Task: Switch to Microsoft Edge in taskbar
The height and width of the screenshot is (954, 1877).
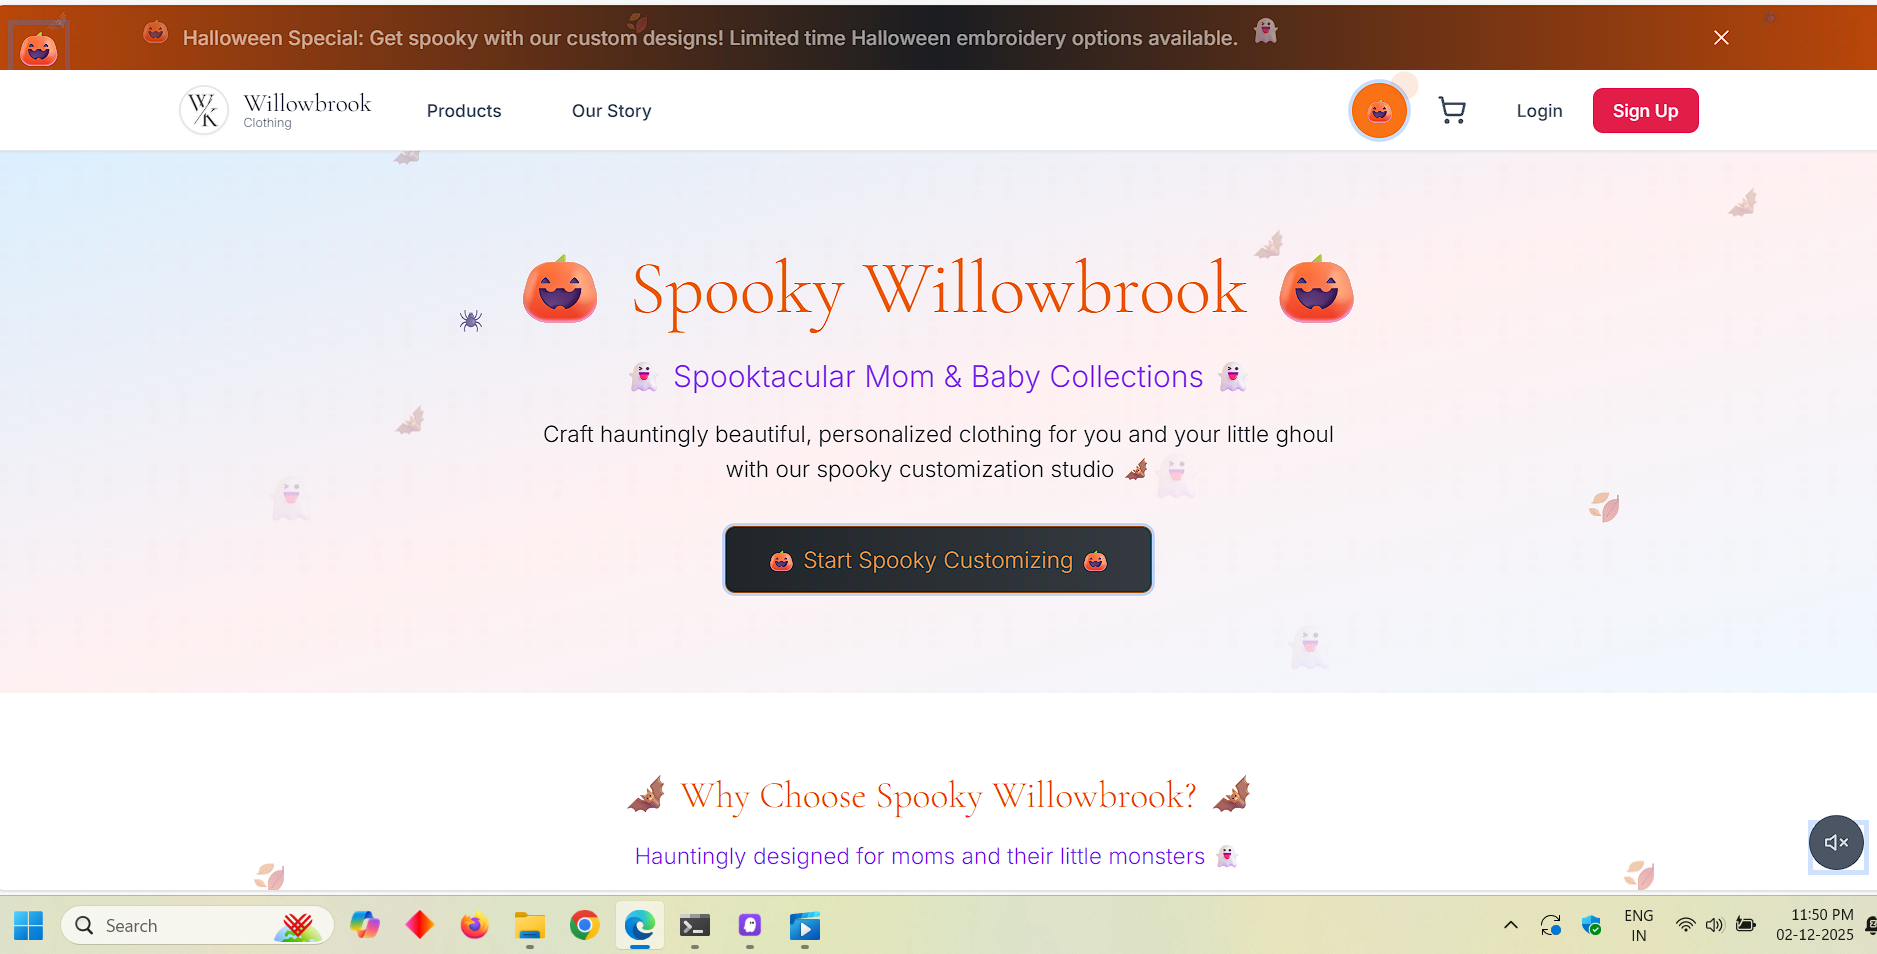Action: click(x=639, y=926)
